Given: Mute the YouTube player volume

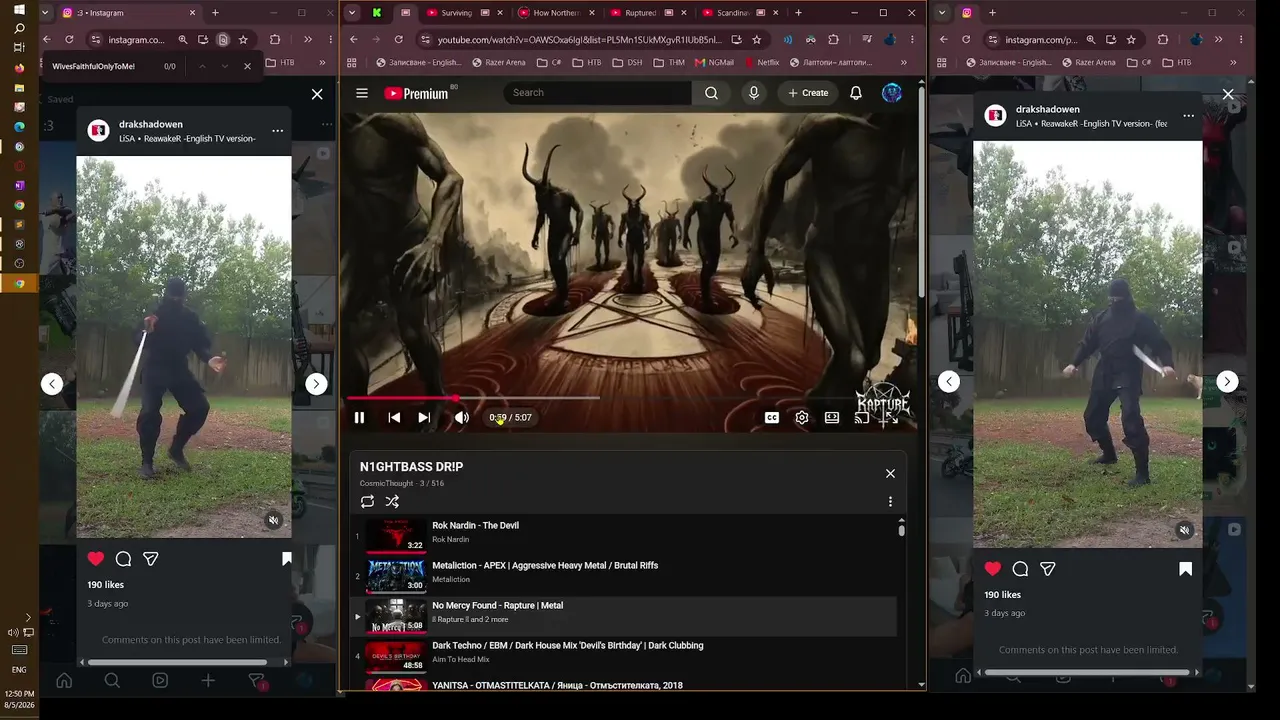Looking at the screenshot, I should pos(461,418).
